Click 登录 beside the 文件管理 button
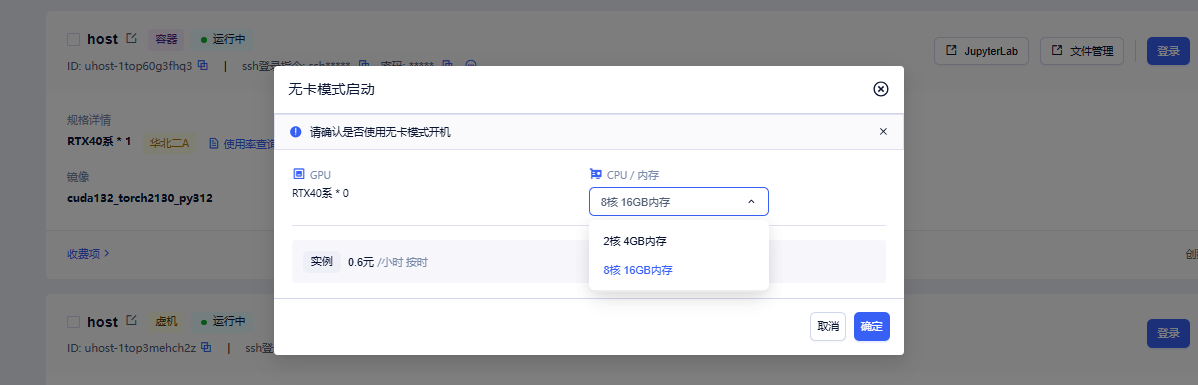Image resolution: width=1198 pixels, height=385 pixels. click(x=1168, y=51)
